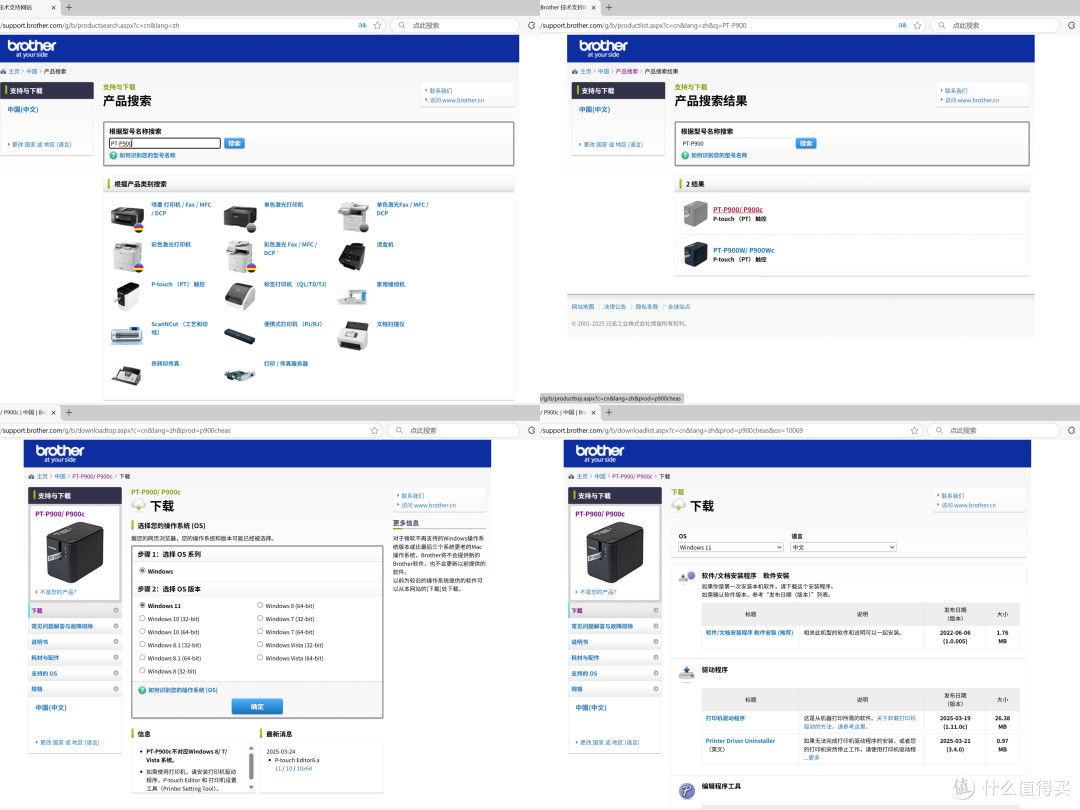Select Windows 10 (32-bit) radio button
Screen dimensions: 1080x810
pos(143,619)
